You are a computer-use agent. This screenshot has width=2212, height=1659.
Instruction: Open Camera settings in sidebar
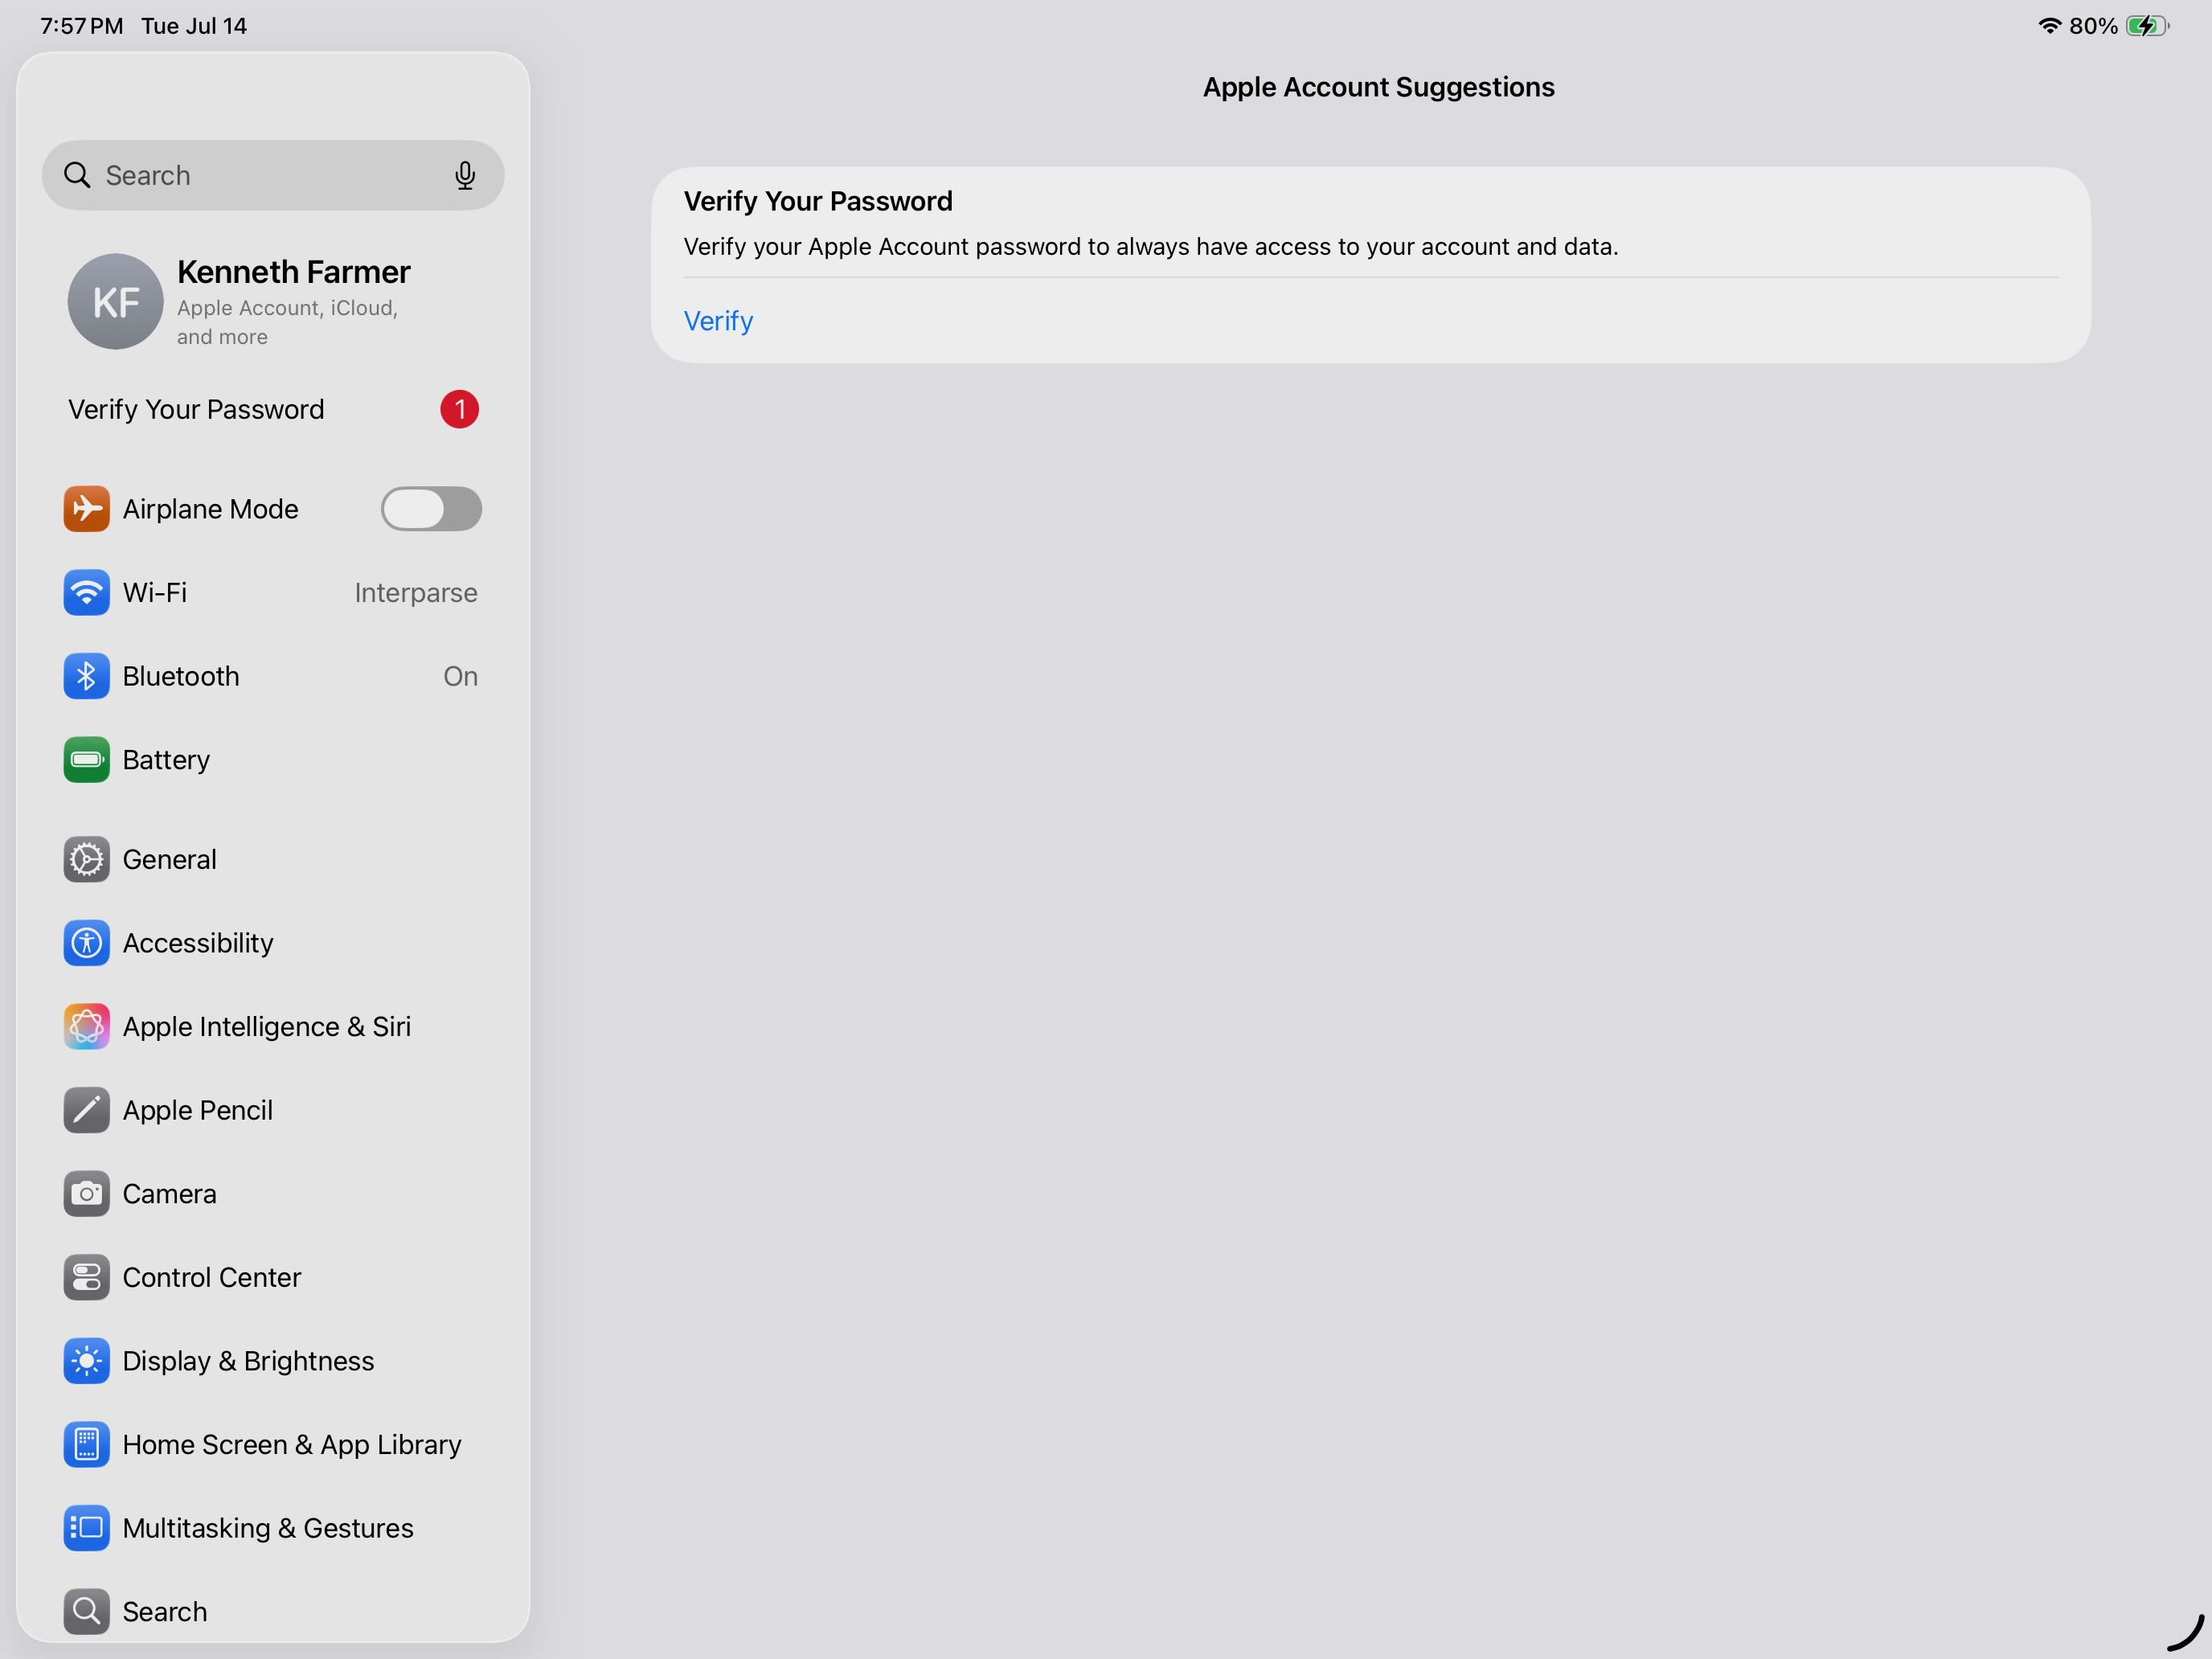tap(272, 1194)
